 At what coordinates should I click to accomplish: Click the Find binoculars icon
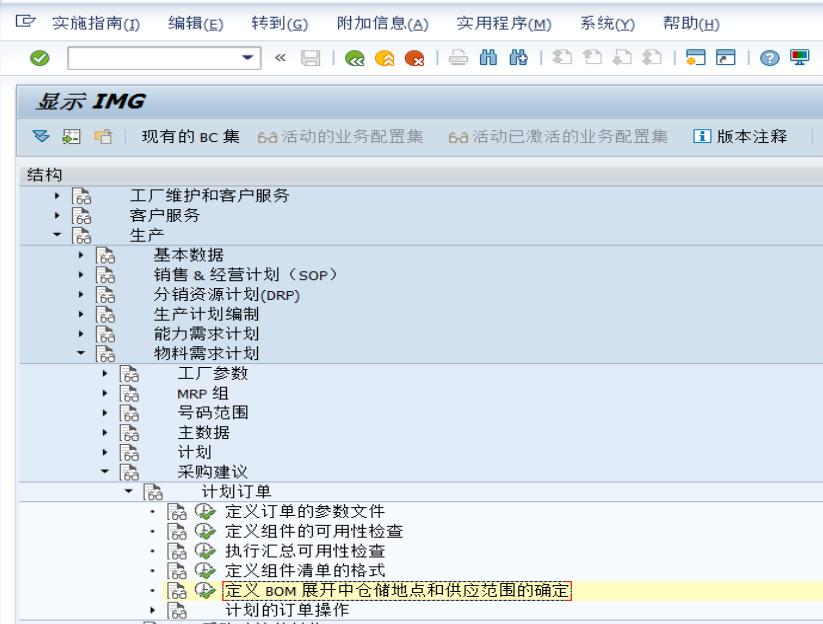488,58
